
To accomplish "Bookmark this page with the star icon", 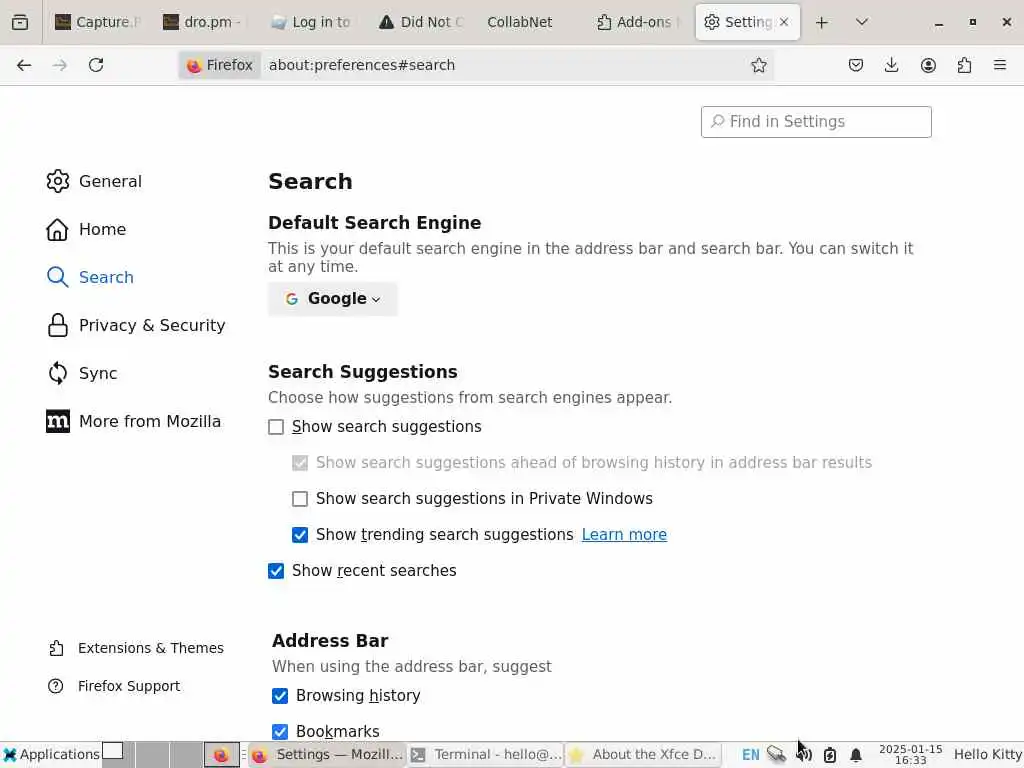I will coord(758,65).
